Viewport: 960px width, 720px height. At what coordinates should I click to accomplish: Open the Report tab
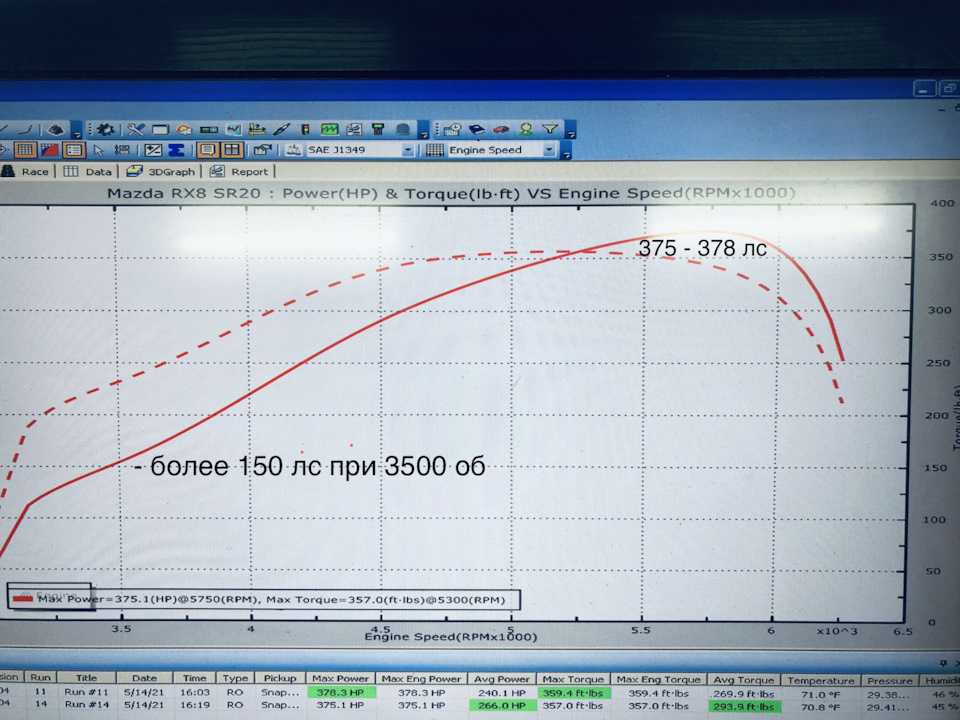pos(239,171)
